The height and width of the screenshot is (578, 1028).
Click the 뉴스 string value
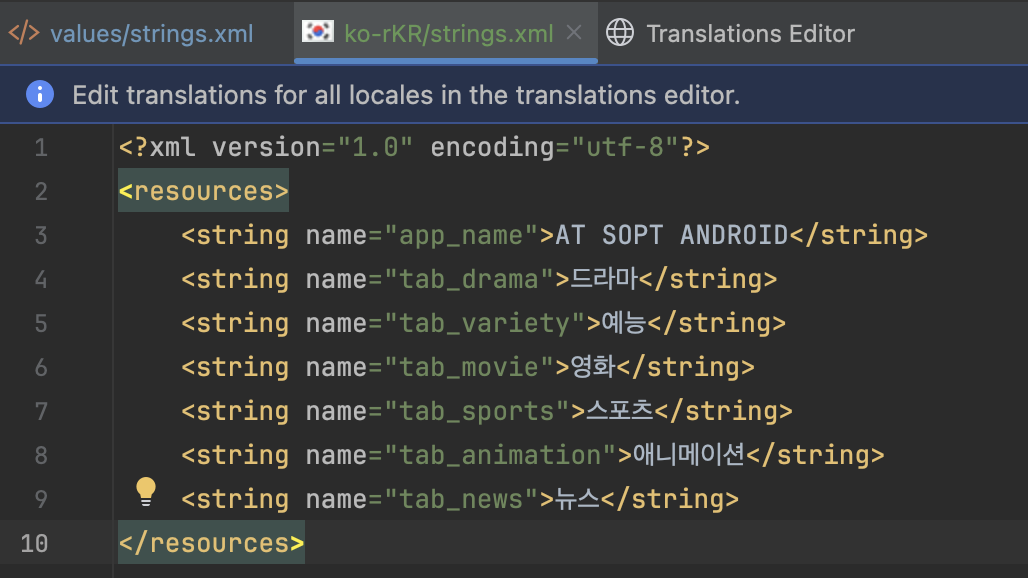pos(577,499)
